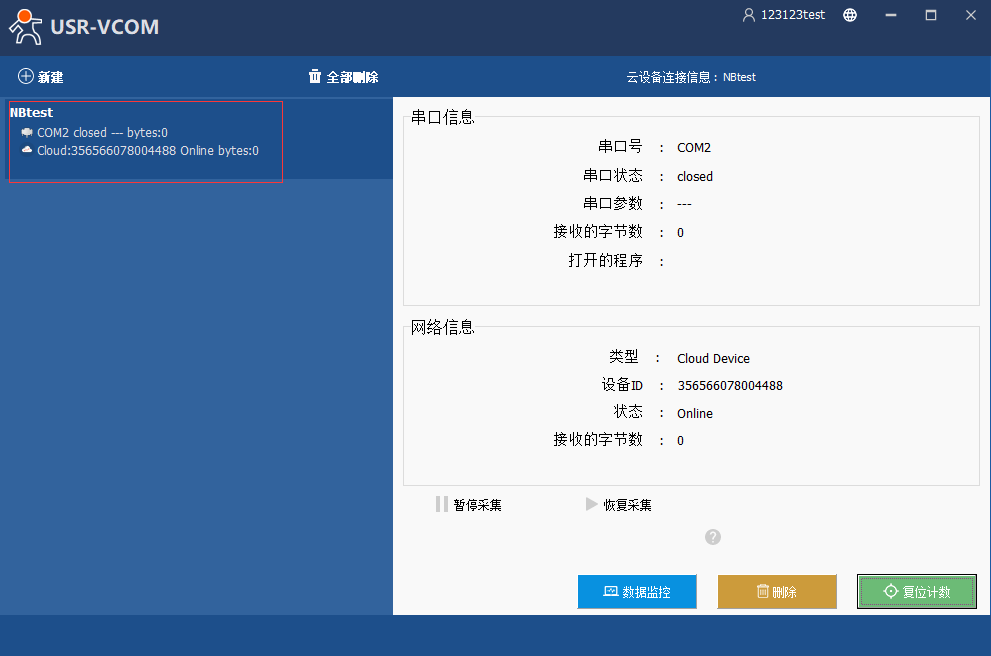Click the user account icon beside 123123test
The width and height of the screenshot is (991, 656).
[748, 15]
